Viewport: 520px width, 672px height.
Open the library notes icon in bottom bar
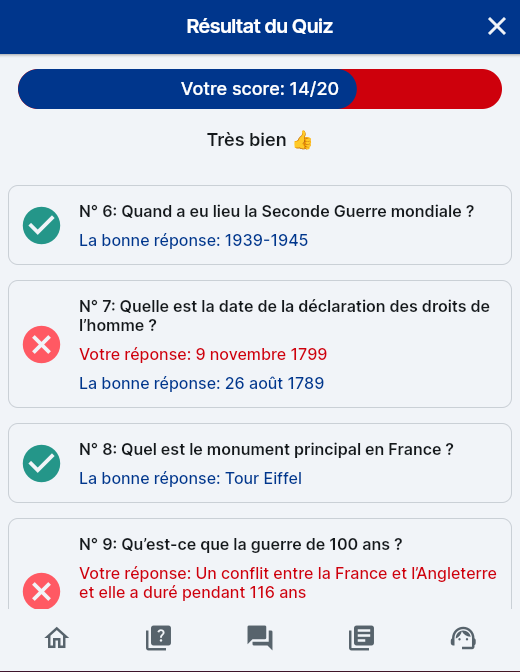(361, 638)
